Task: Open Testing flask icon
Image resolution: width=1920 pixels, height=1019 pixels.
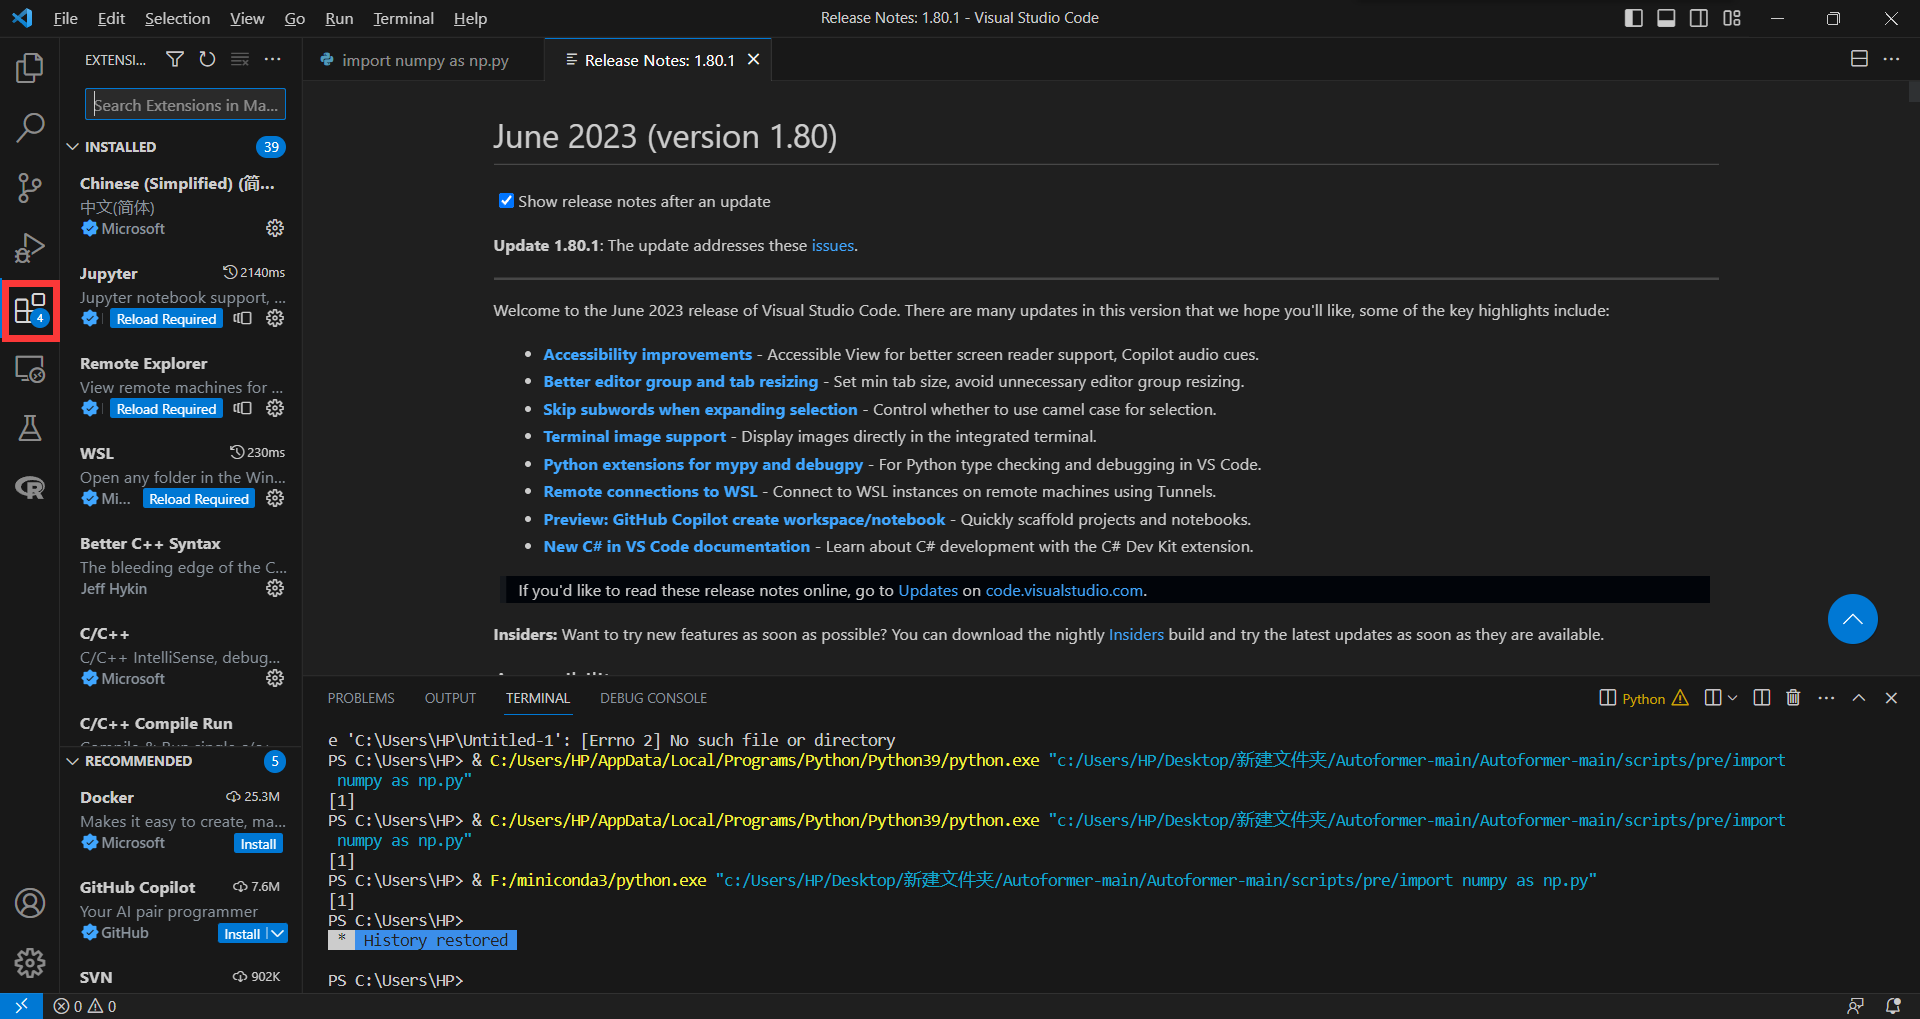Action: coord(30,428)
